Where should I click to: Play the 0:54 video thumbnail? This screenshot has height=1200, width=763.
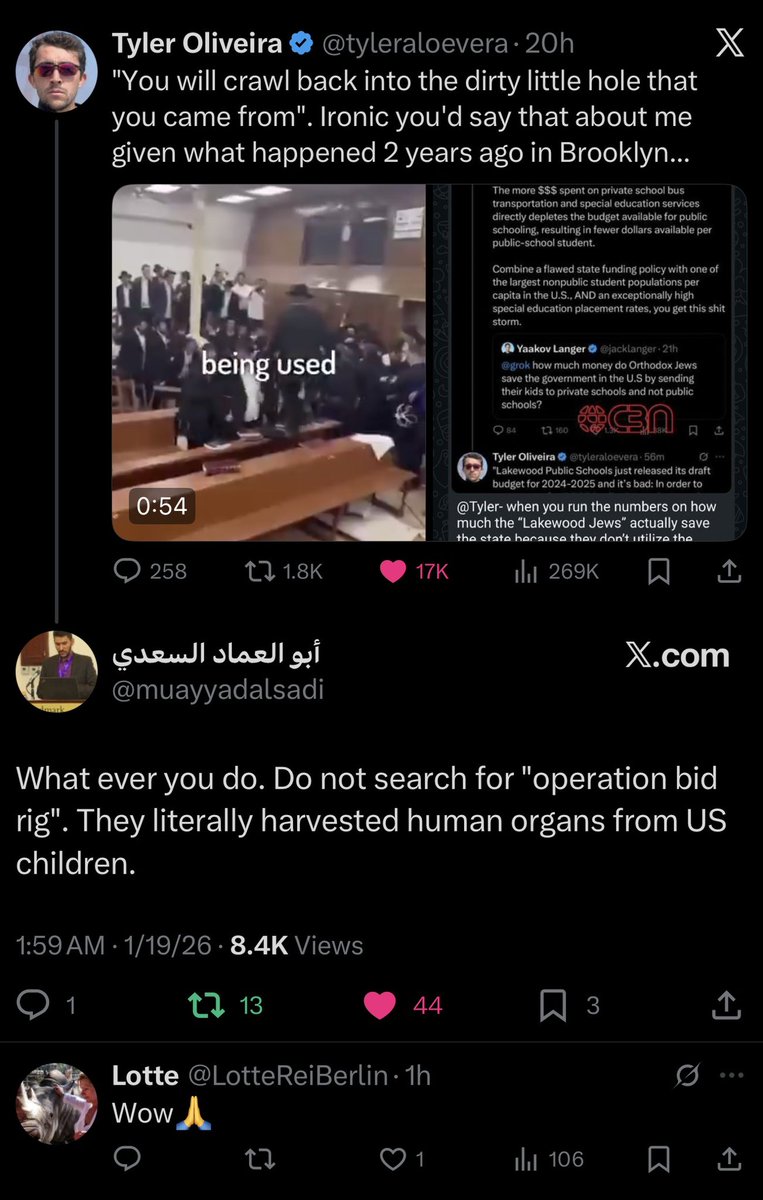tap(268, 362)
